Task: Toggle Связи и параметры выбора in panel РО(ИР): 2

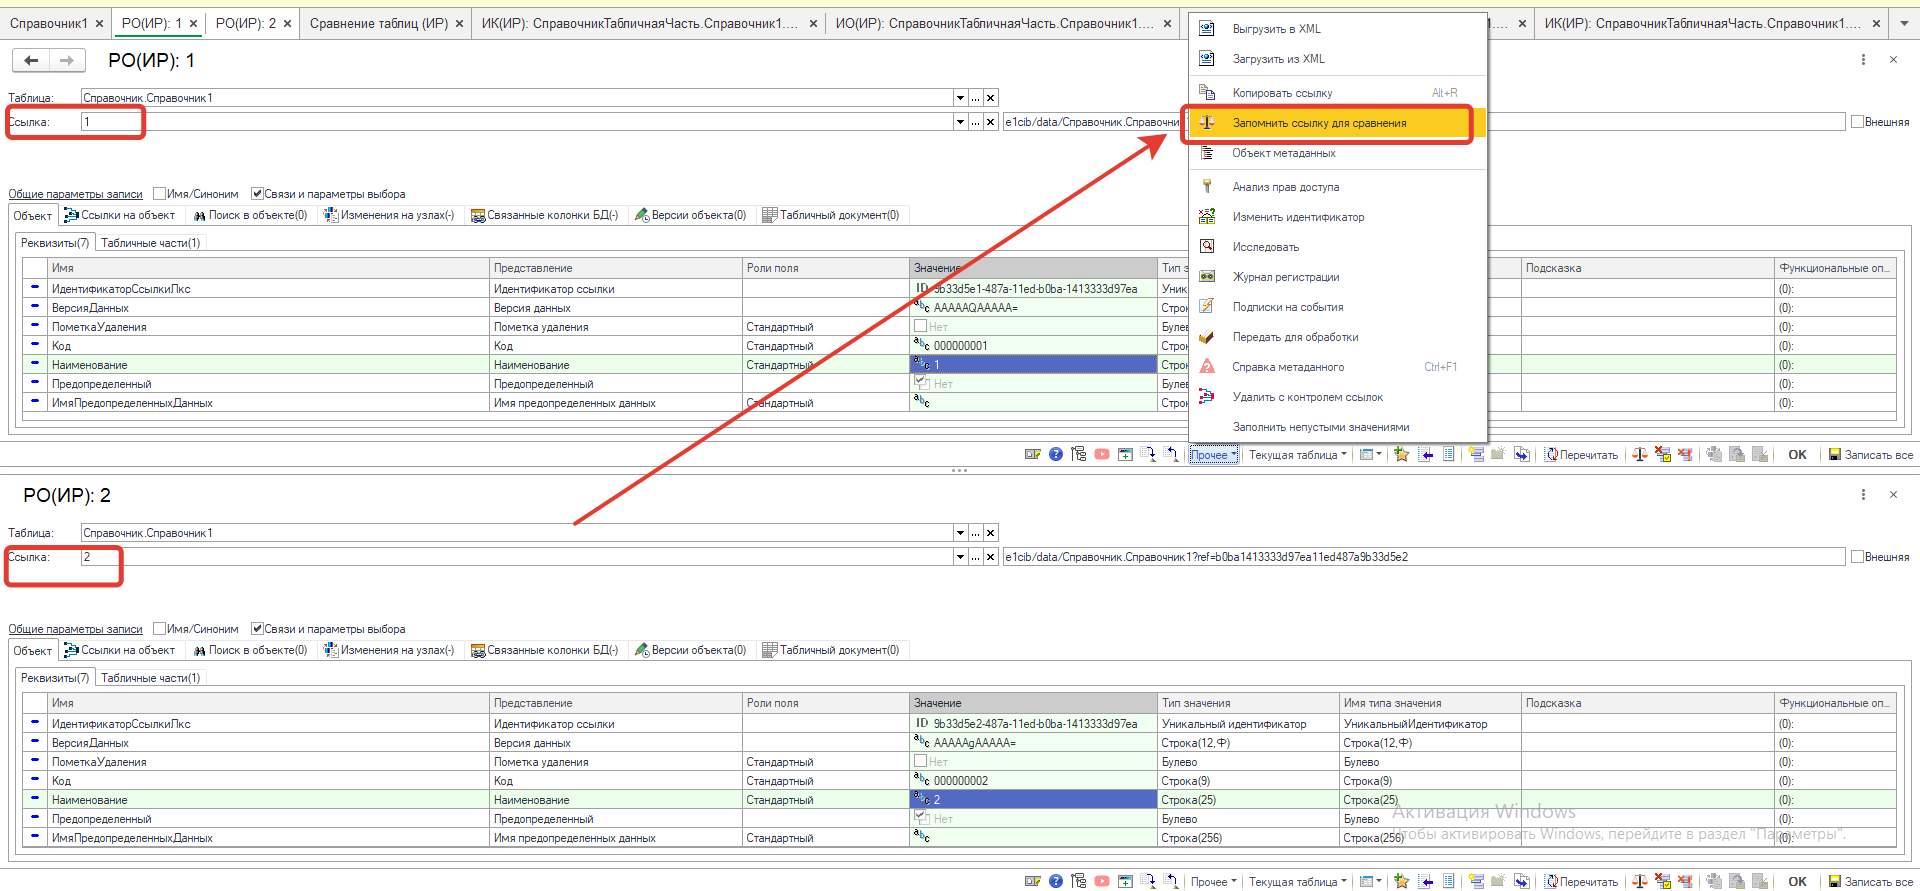Action: click(257, 629)
